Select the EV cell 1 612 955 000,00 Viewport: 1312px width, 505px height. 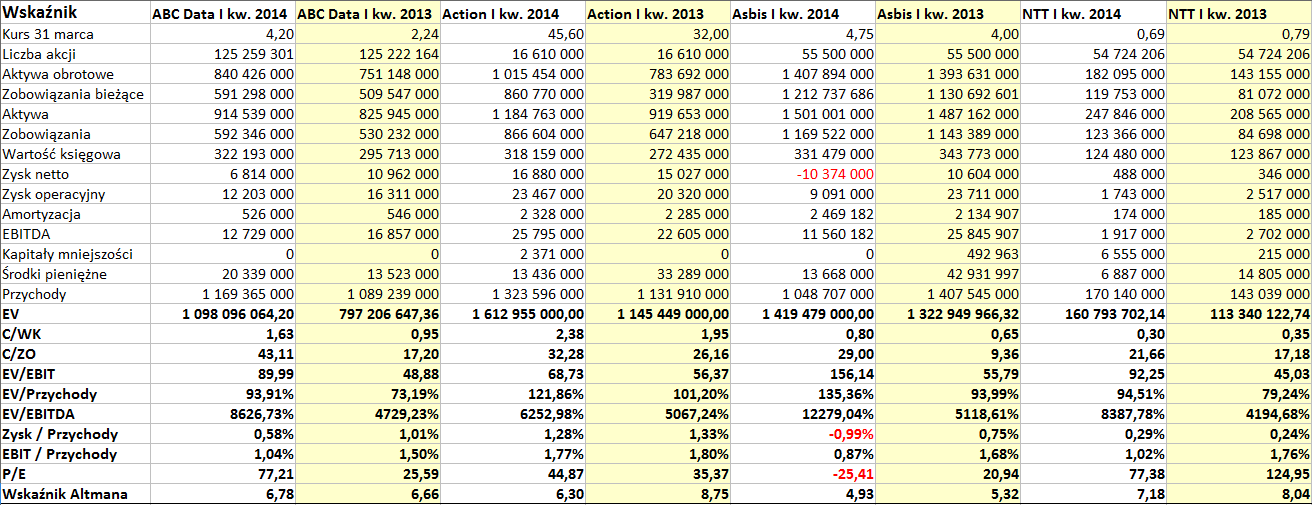point(512,314)
